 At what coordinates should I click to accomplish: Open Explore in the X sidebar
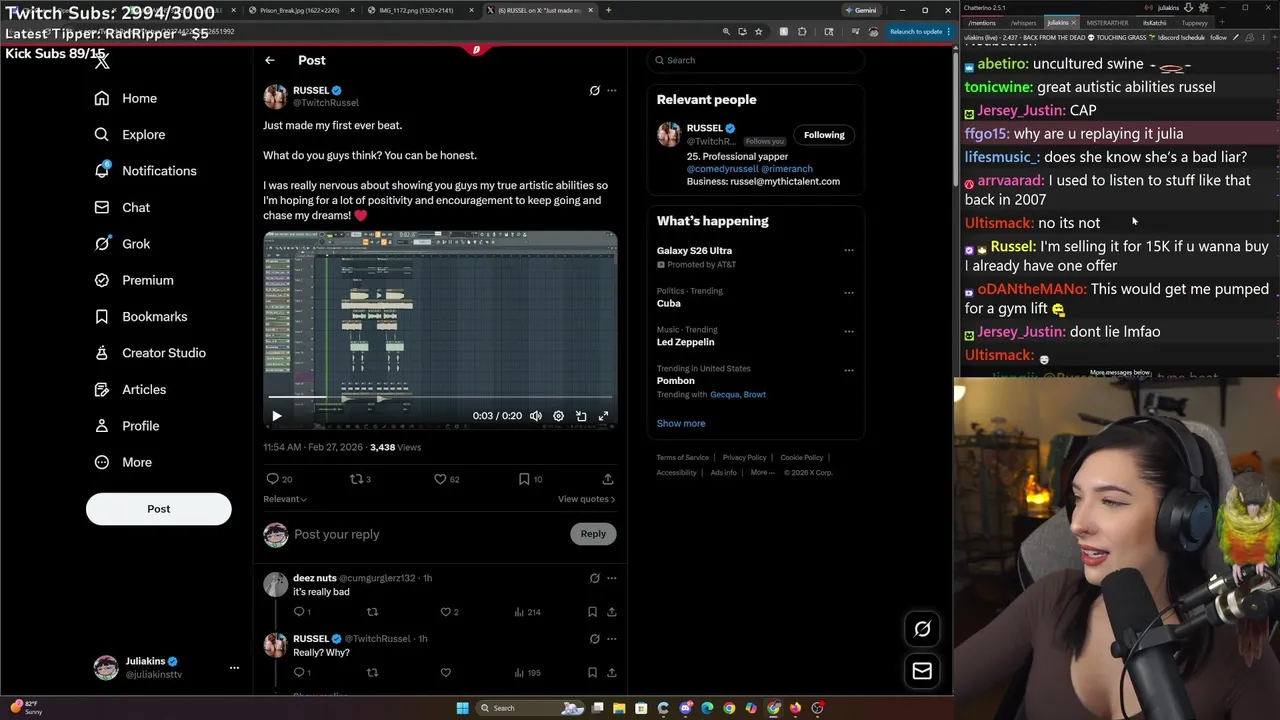[130, 134]
